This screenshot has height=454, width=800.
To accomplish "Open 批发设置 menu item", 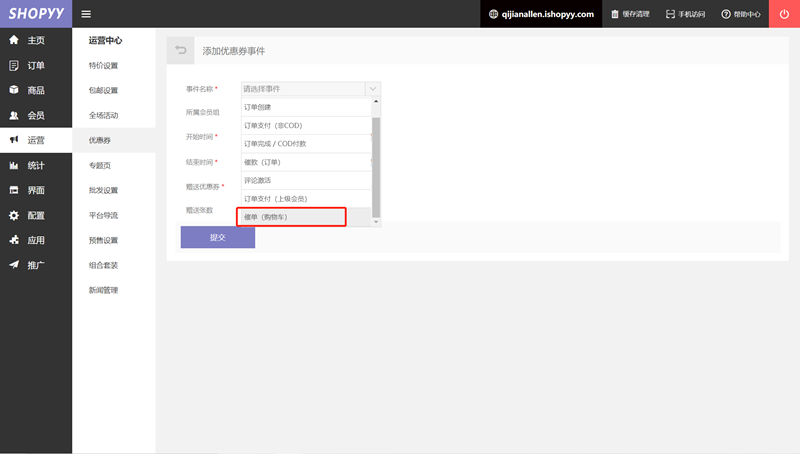I will [x=103, y=190].
